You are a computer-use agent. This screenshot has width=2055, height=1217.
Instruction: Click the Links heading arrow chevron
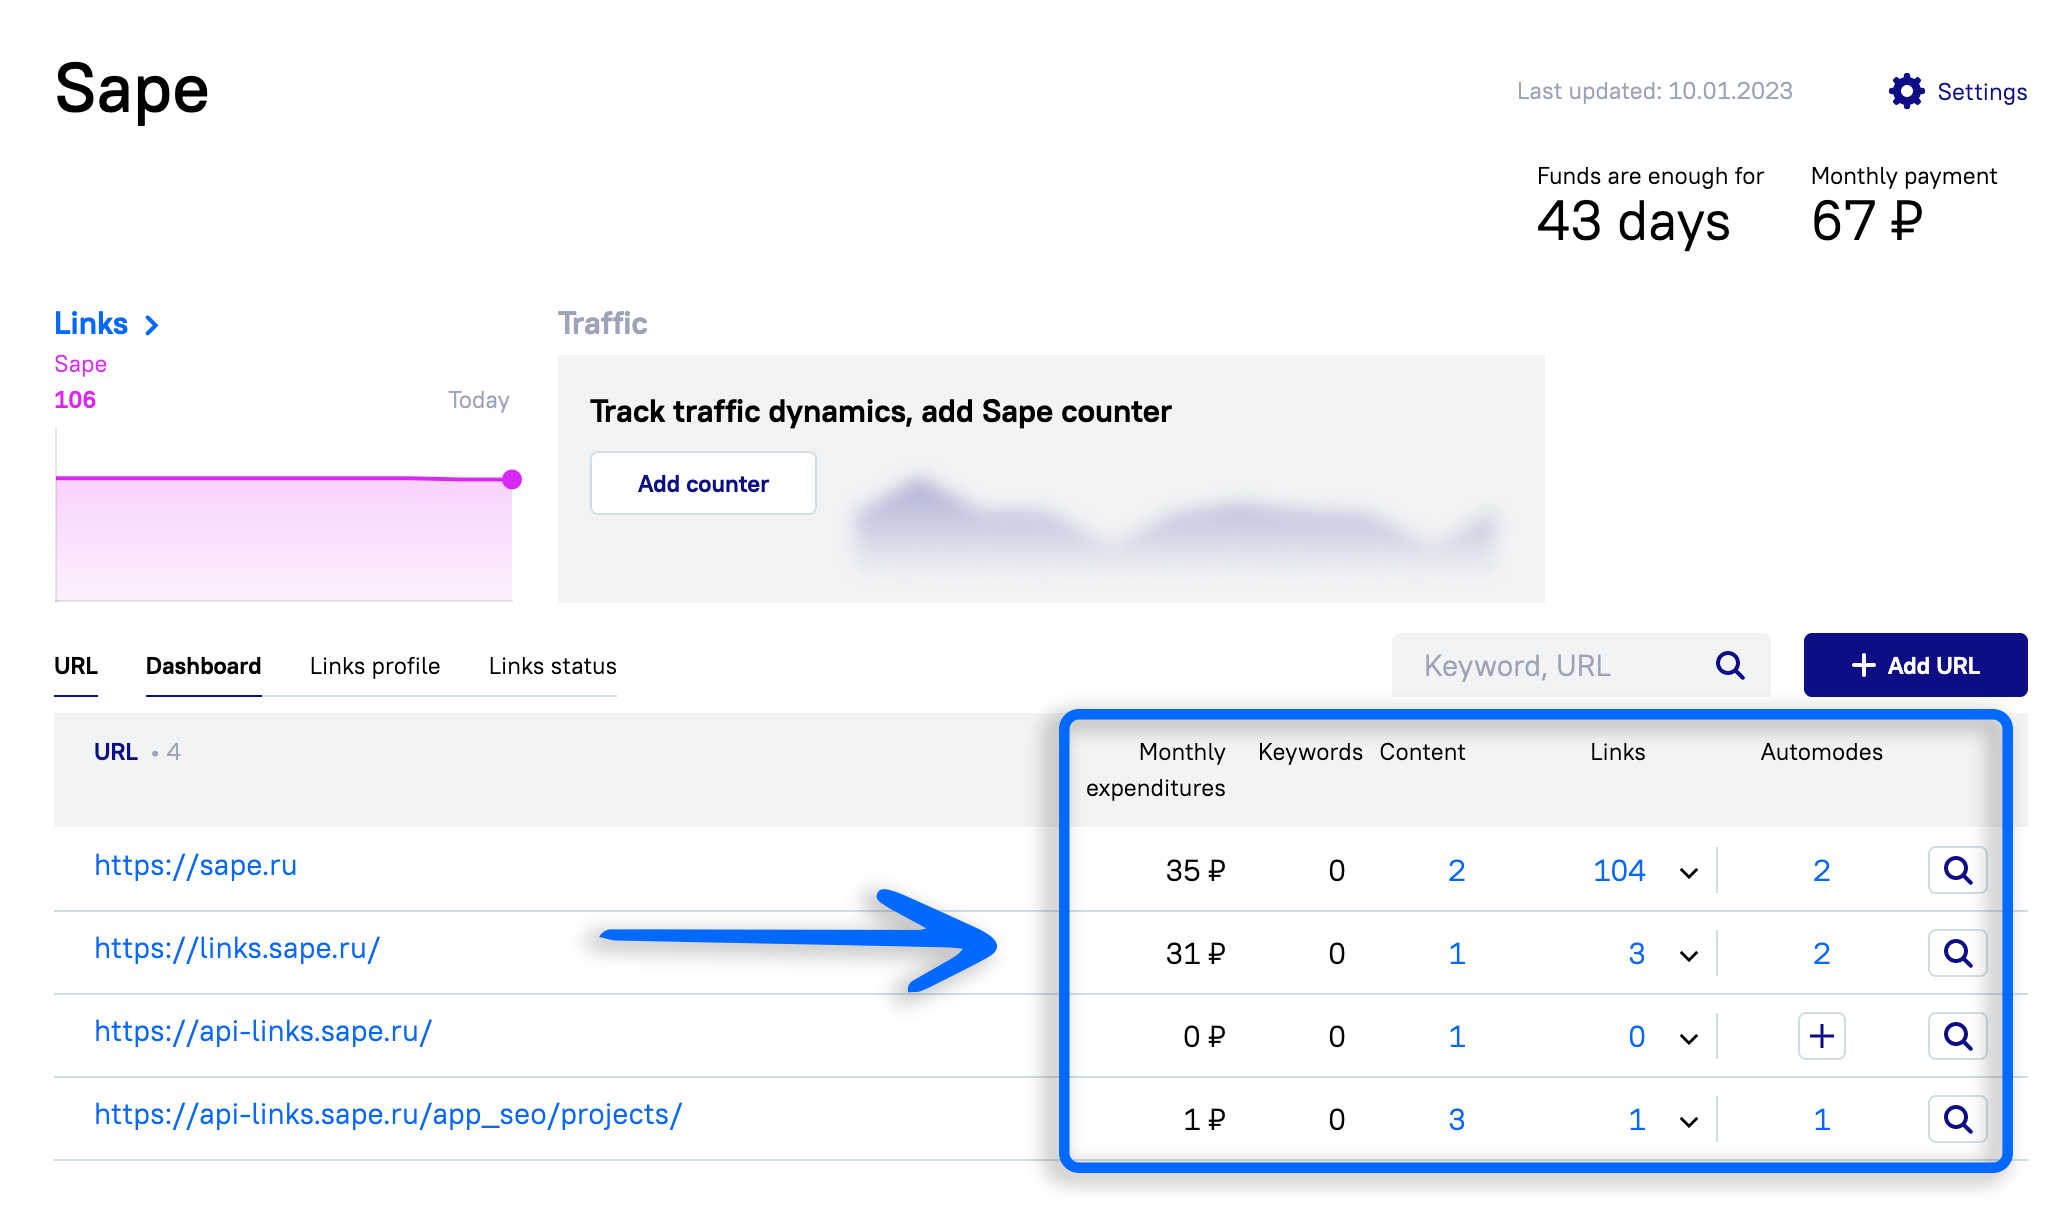152,325
